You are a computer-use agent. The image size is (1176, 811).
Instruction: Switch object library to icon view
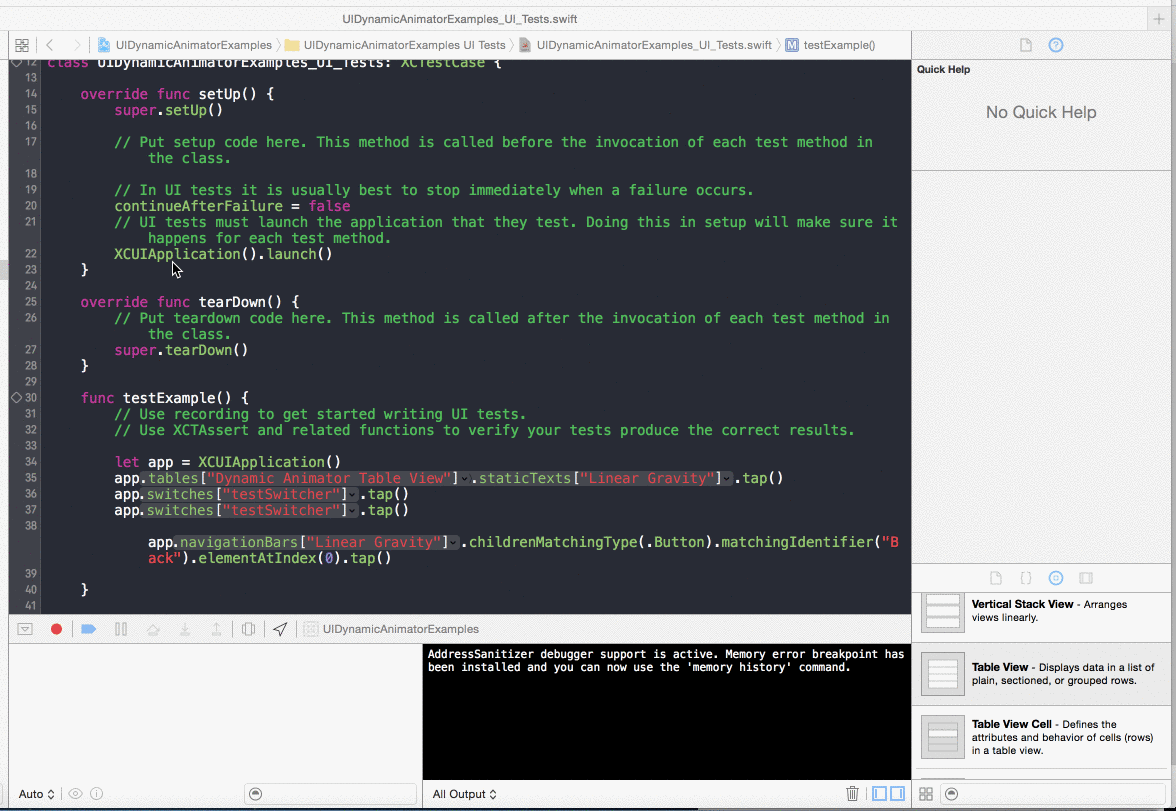click(926, 794)
